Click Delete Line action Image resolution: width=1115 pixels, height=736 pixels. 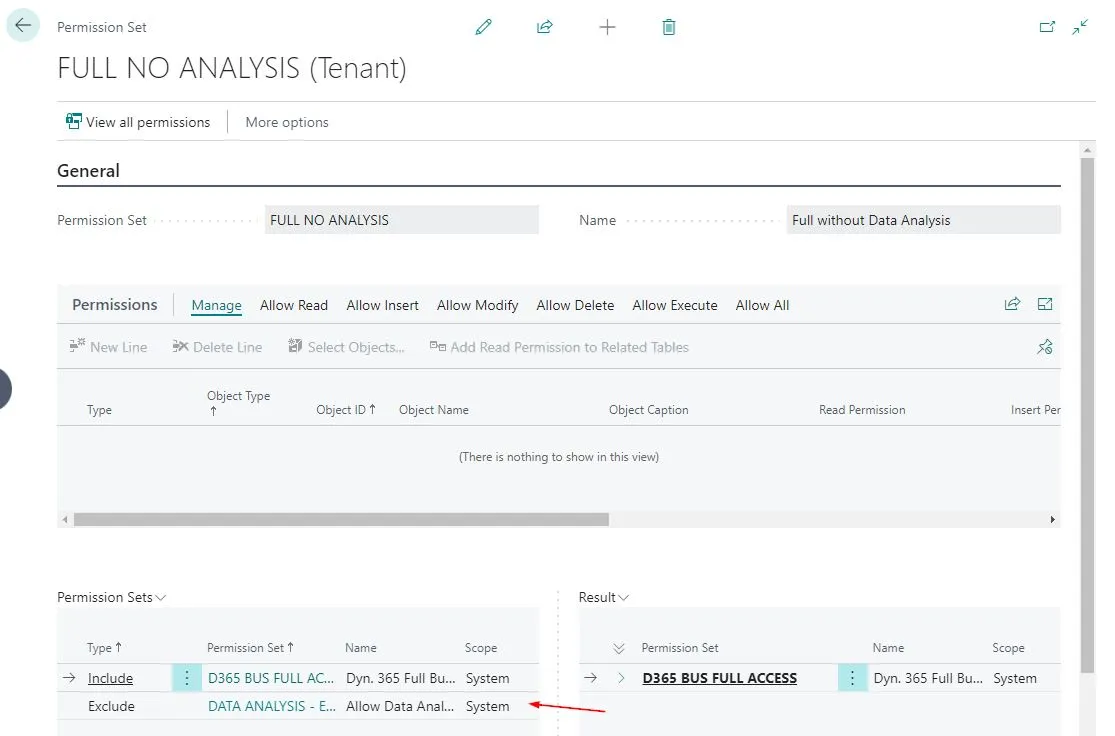(217, 347)
